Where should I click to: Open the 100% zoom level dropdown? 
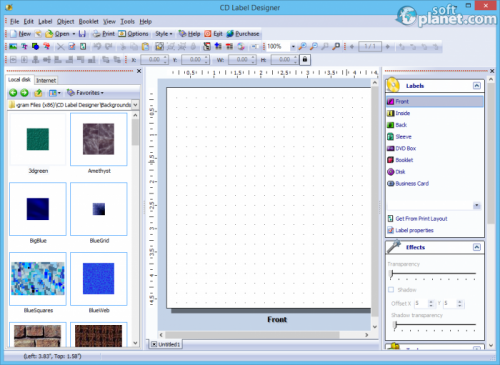pos(293,47)
